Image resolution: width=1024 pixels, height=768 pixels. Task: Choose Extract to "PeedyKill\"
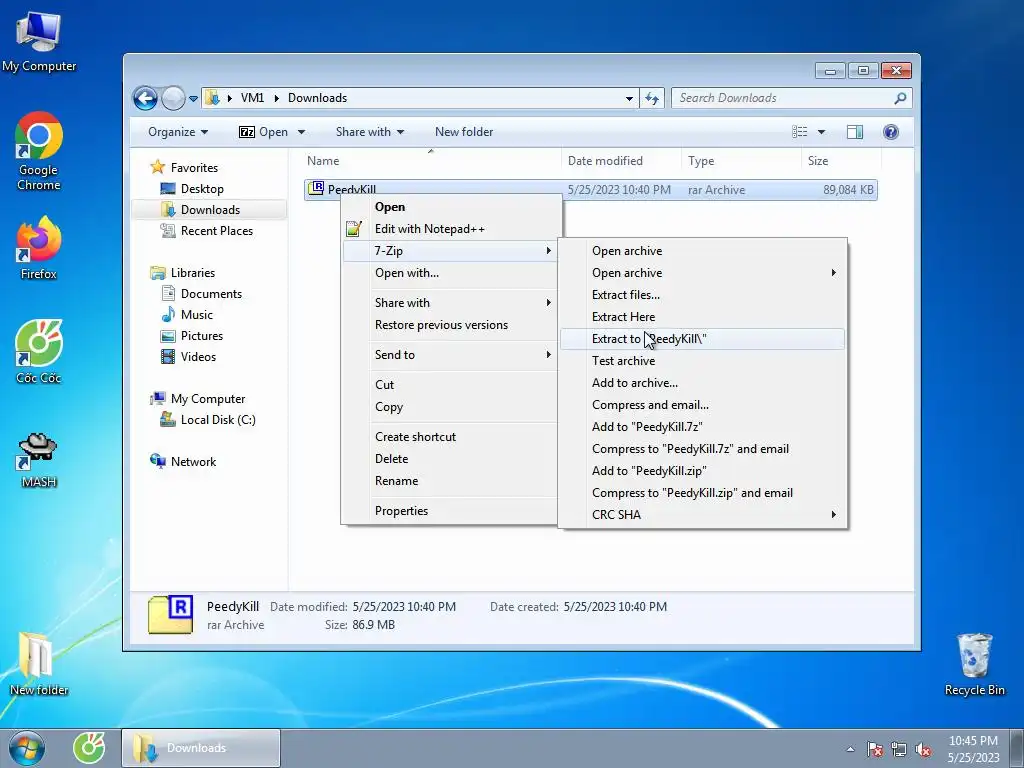tap(703, 339)
